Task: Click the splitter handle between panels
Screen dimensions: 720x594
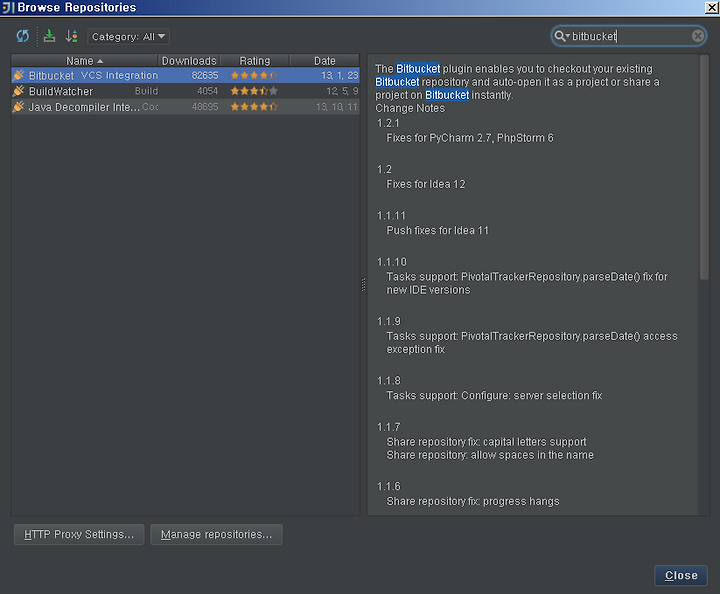Action: pos(363,285)
